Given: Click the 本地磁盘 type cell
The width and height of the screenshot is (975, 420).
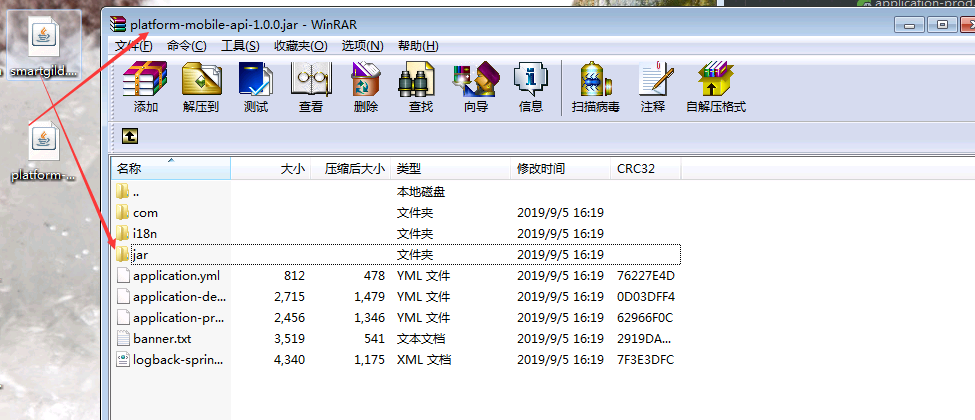Looking at the screenshot, I should 421,192.
